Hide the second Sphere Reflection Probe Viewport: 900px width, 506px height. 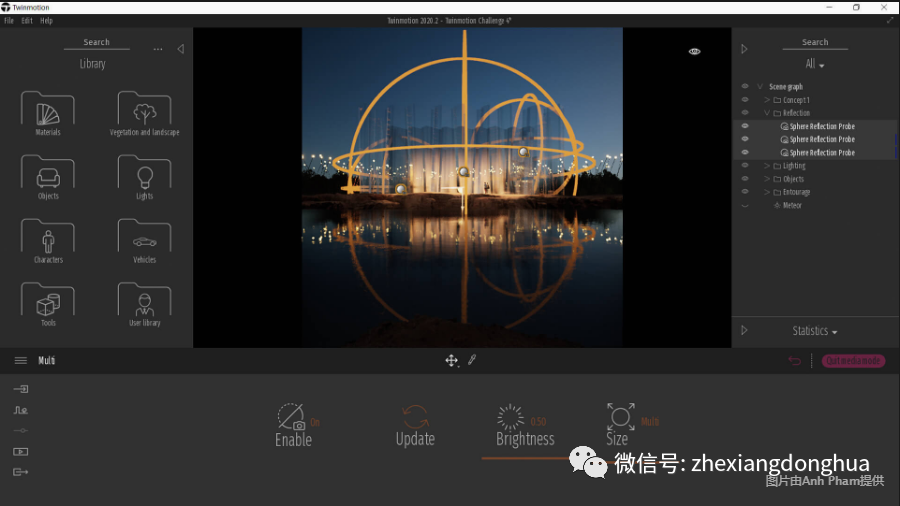tap(745, 139)
